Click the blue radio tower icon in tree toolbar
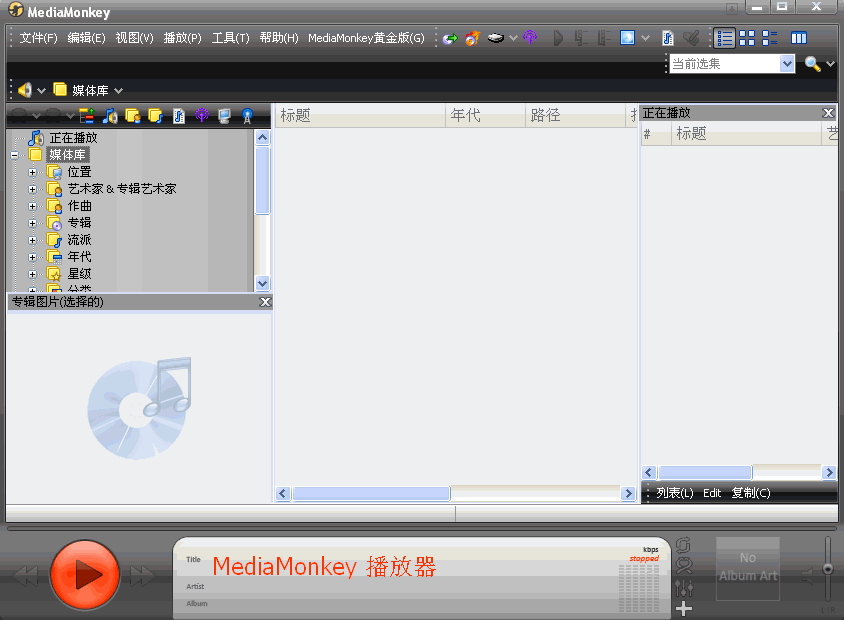The image size is (844, 620). pyautogui.click(x=247, y=116)
